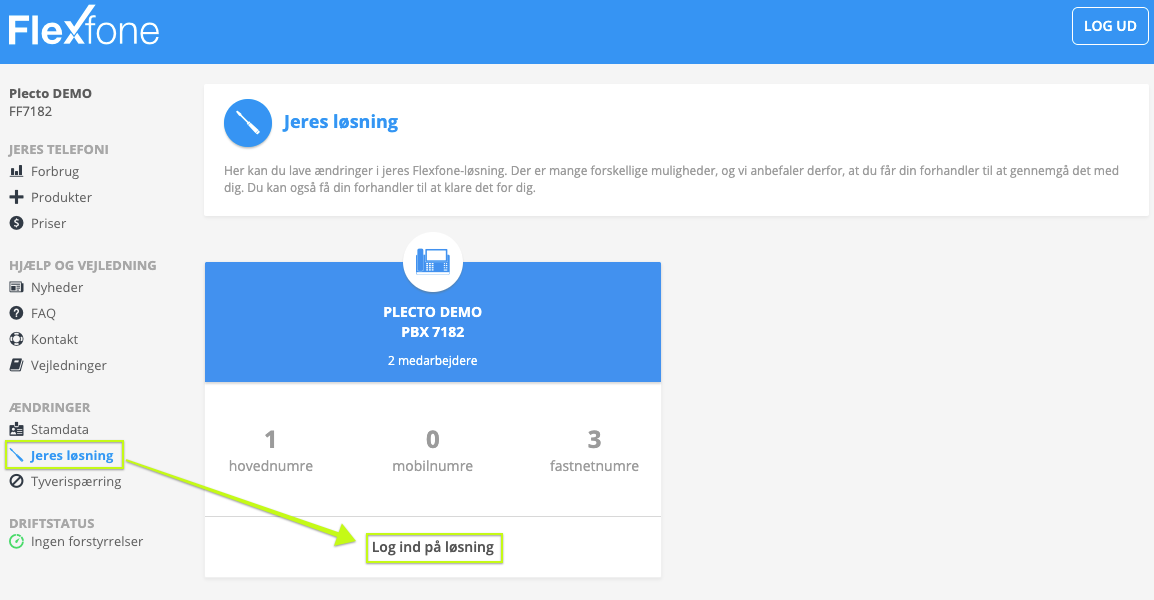
Task: Click the Priser dollar icon
Action: pyautogui.click(x=16, y=222)
